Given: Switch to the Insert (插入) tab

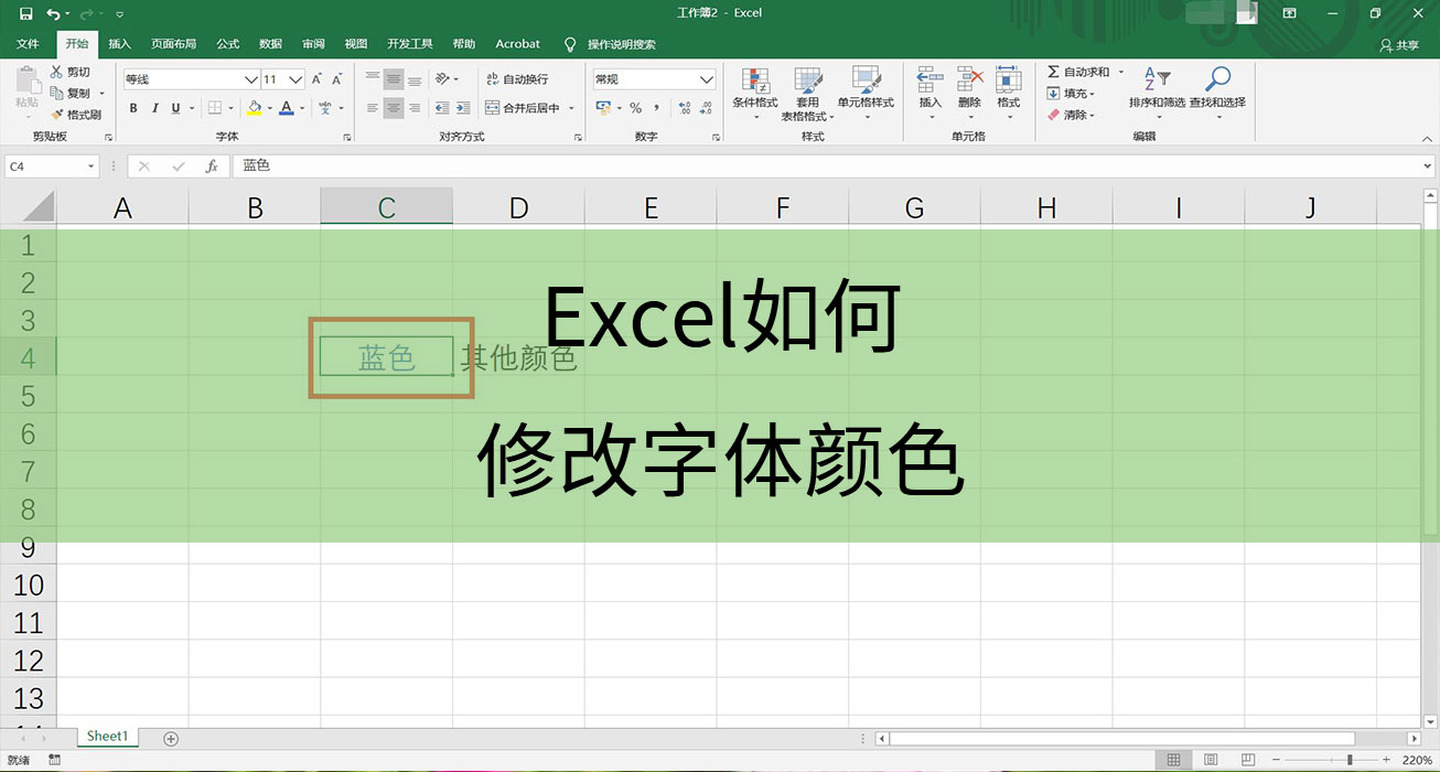Looking at the screenshot, I should point(120,44).
